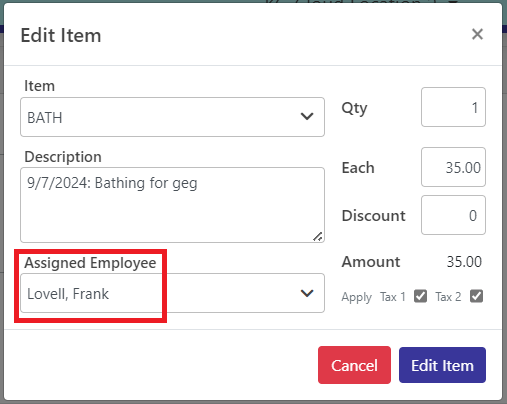Click the Qty input field
507x404 pixels.
point(453,107)
